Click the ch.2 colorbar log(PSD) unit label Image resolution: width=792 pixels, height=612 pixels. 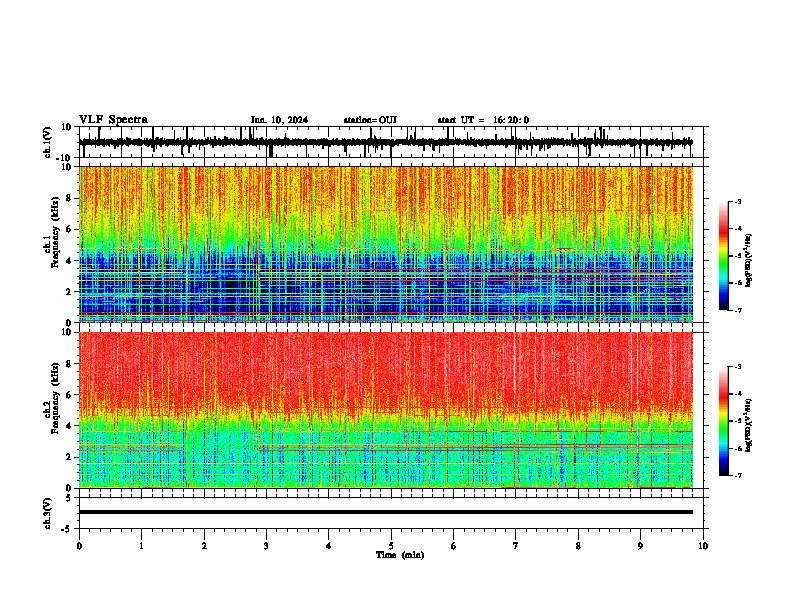pyautogui.click(x=749, y=426)
